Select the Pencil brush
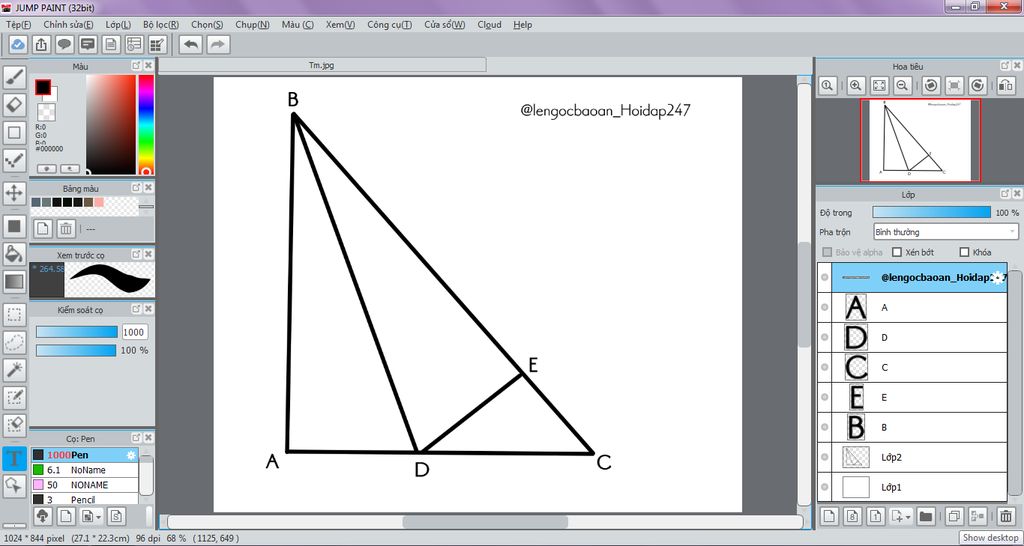This screenshot has height=546, width=1024. 85,500
